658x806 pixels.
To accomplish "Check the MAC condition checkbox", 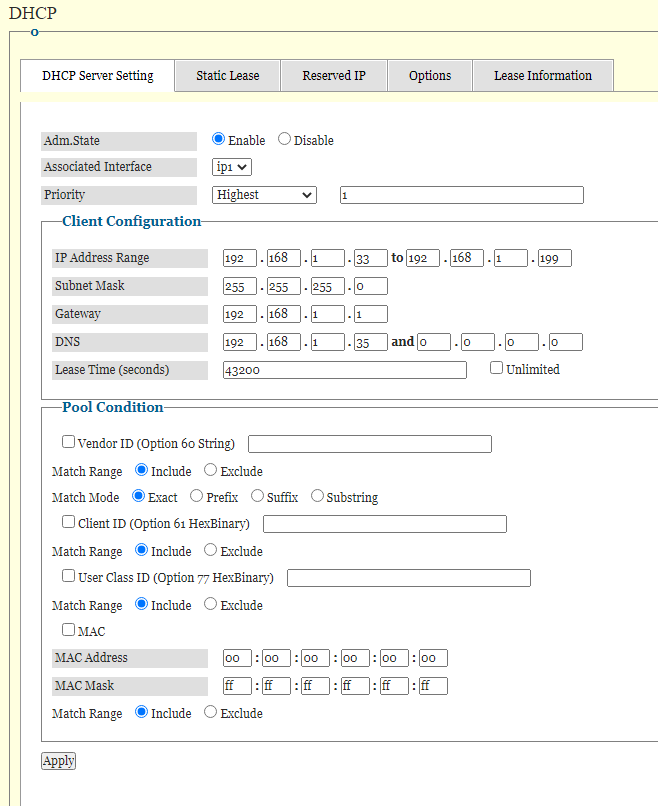I will [x=68, y=630].
